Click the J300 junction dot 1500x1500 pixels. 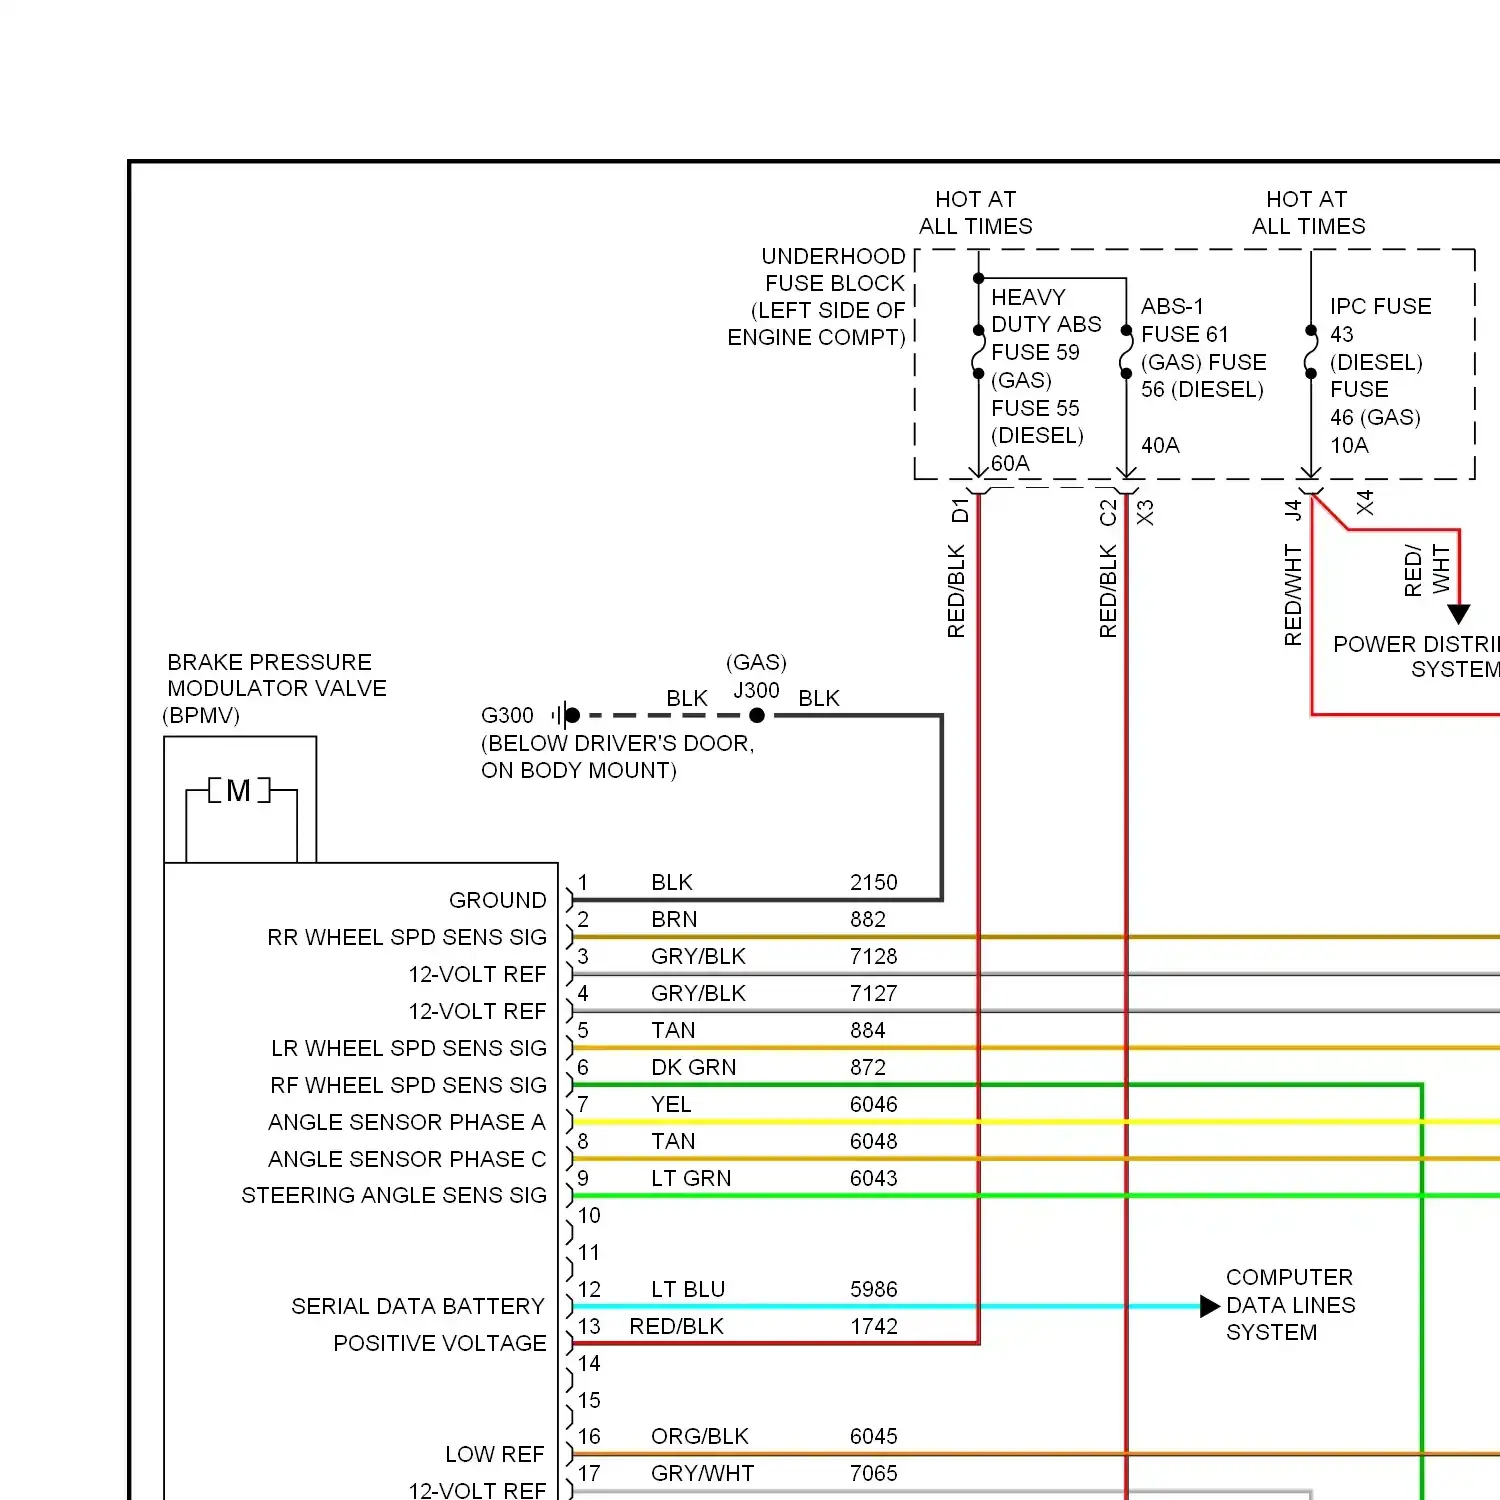pos(757,716)
